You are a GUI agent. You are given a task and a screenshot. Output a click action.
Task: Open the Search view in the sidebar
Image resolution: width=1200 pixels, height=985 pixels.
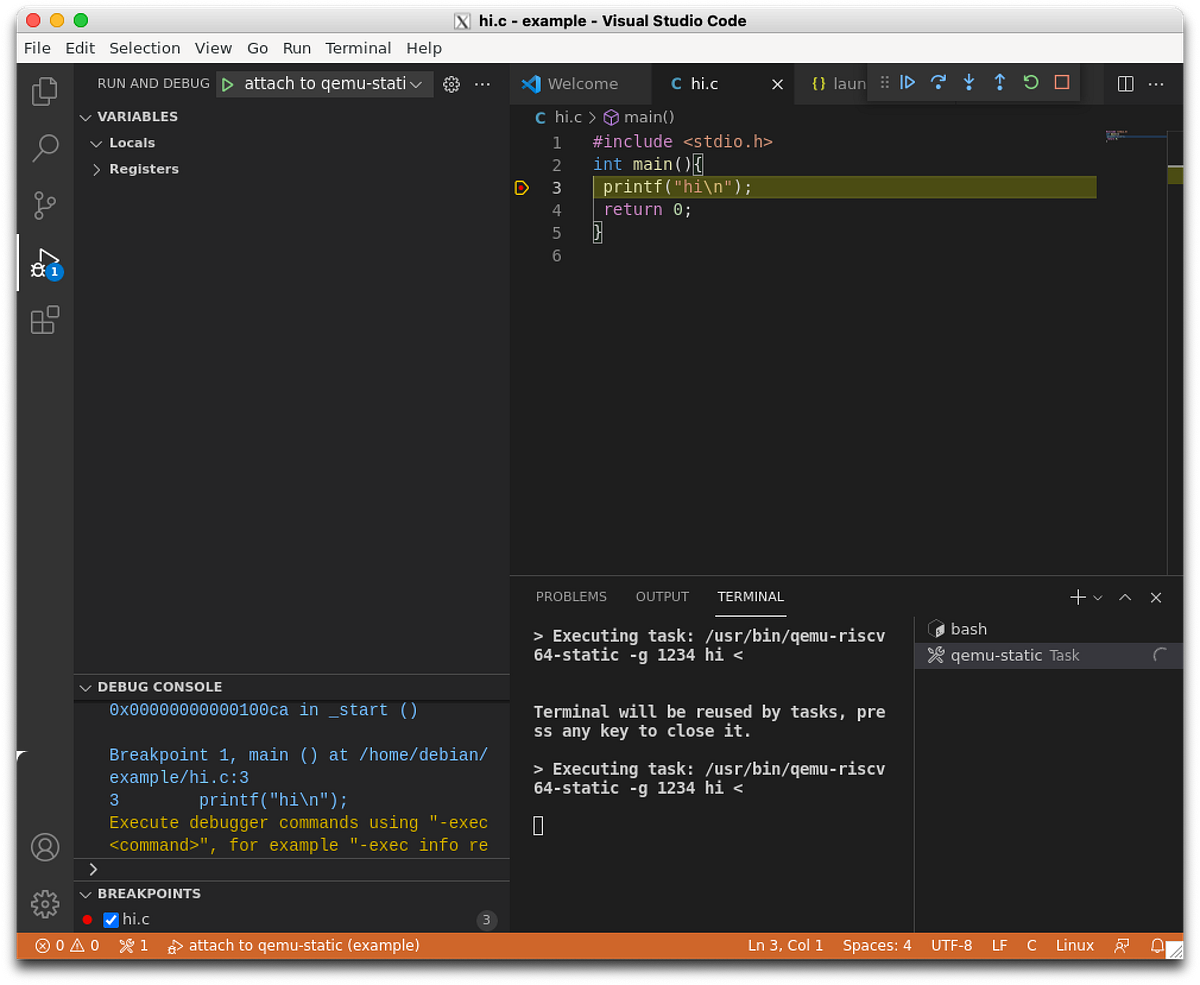point(45,147)
